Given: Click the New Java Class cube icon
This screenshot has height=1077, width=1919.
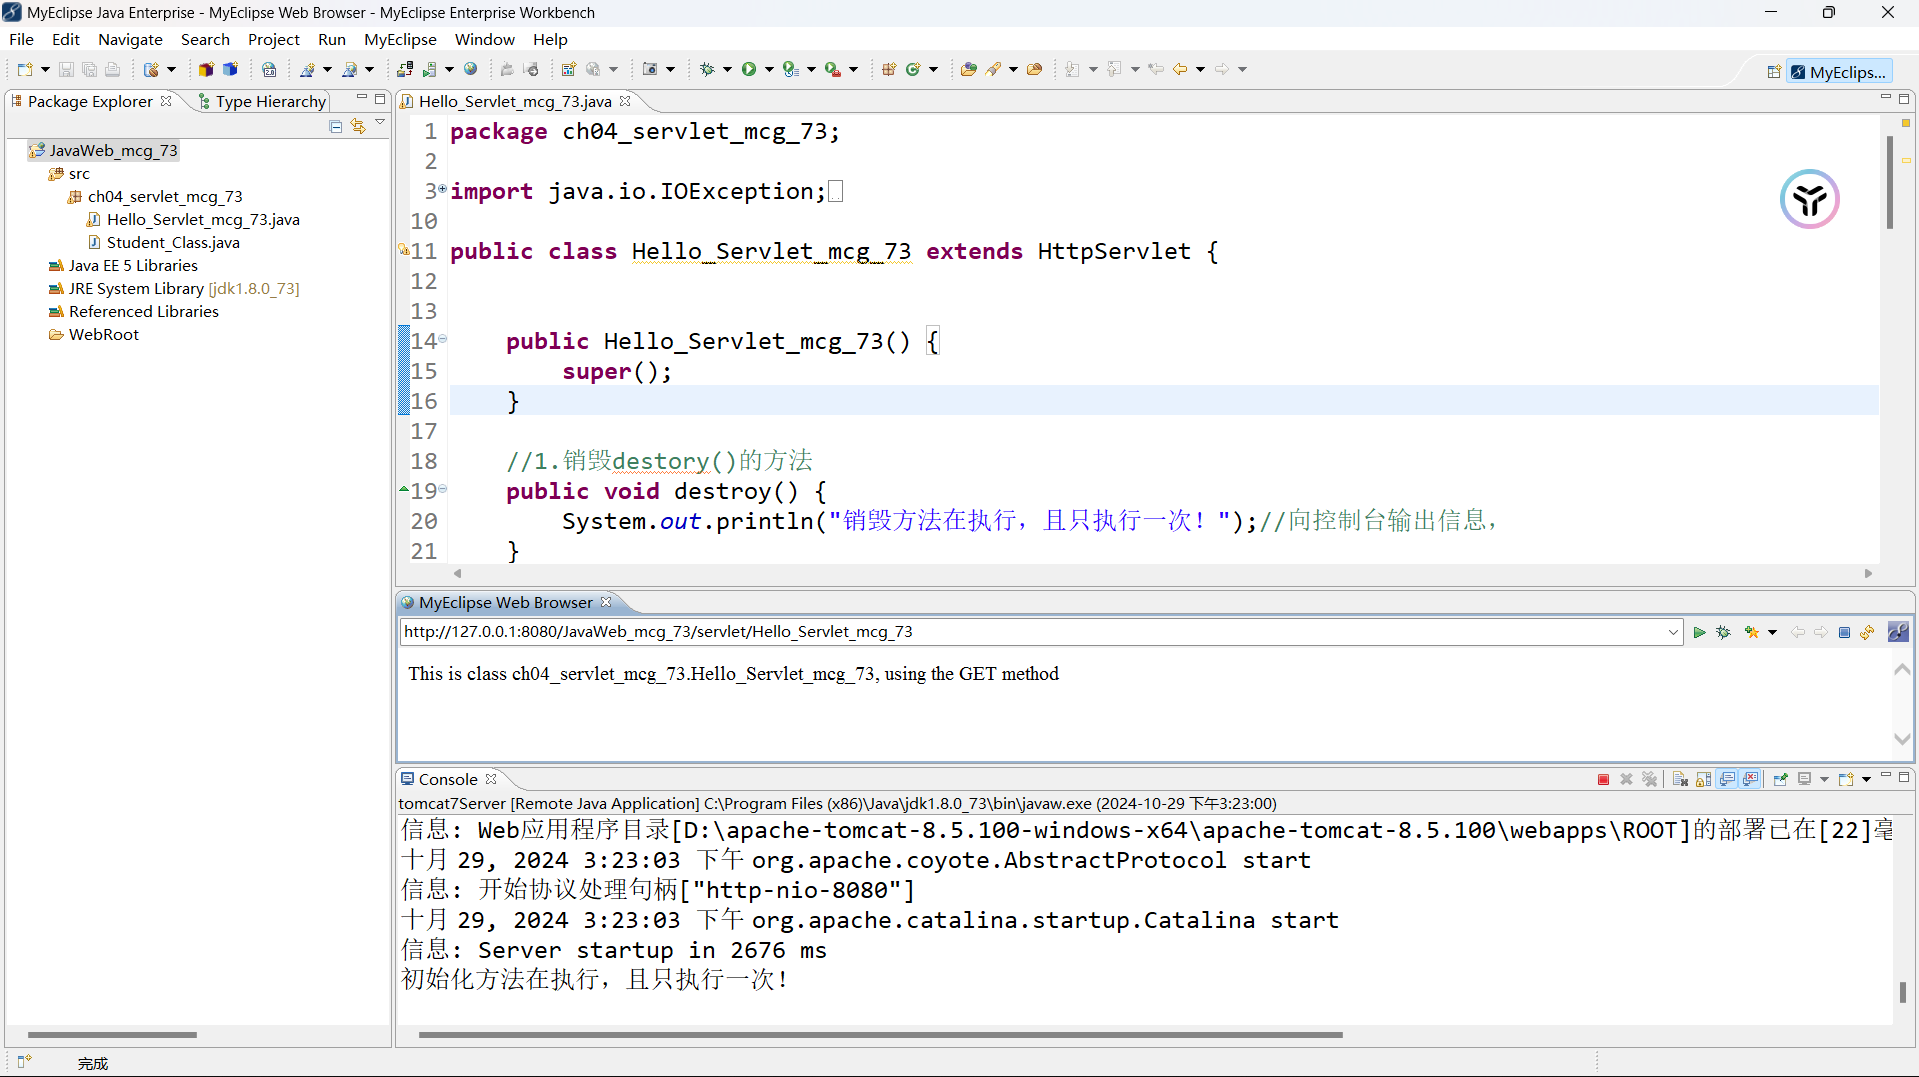Looking at the screenshot, I should click(230, 69).
